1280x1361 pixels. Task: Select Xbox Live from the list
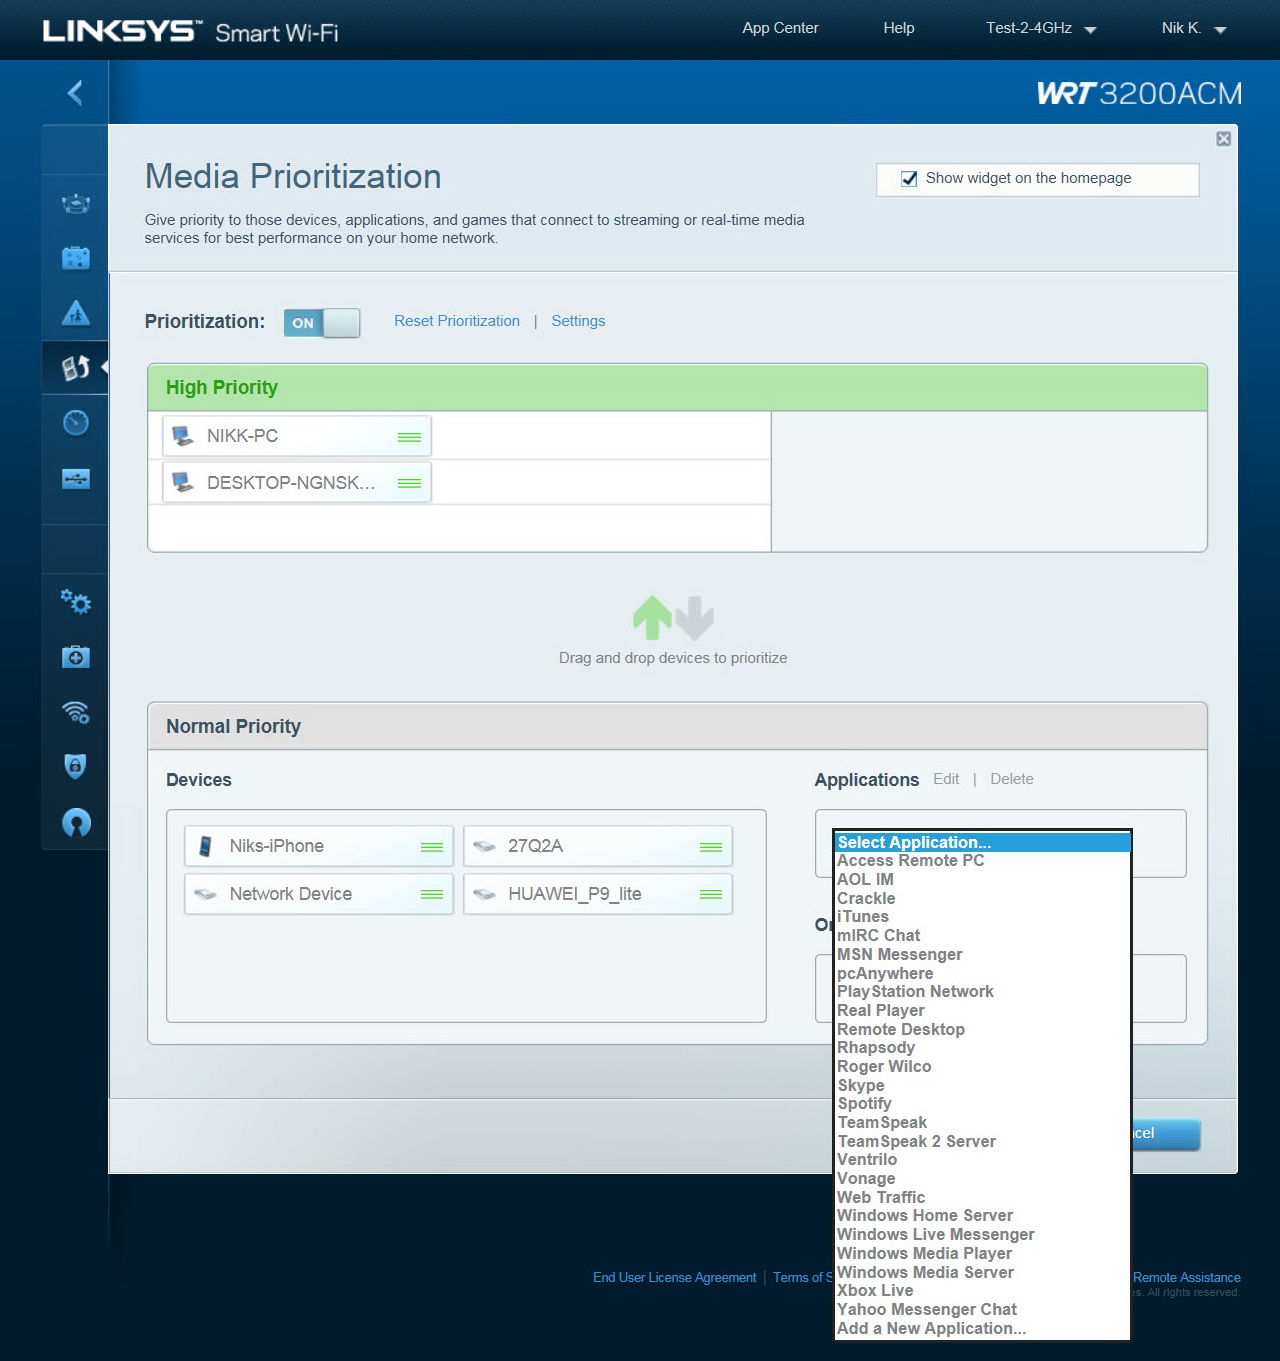[x=983, y=1290]
